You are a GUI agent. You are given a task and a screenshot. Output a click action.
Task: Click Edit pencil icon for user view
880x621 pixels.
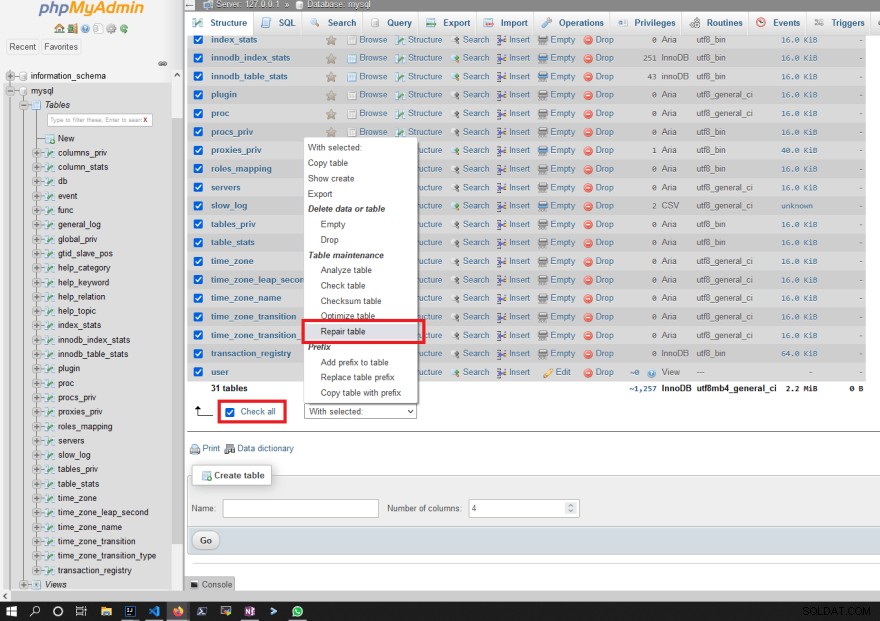(548, 372)
